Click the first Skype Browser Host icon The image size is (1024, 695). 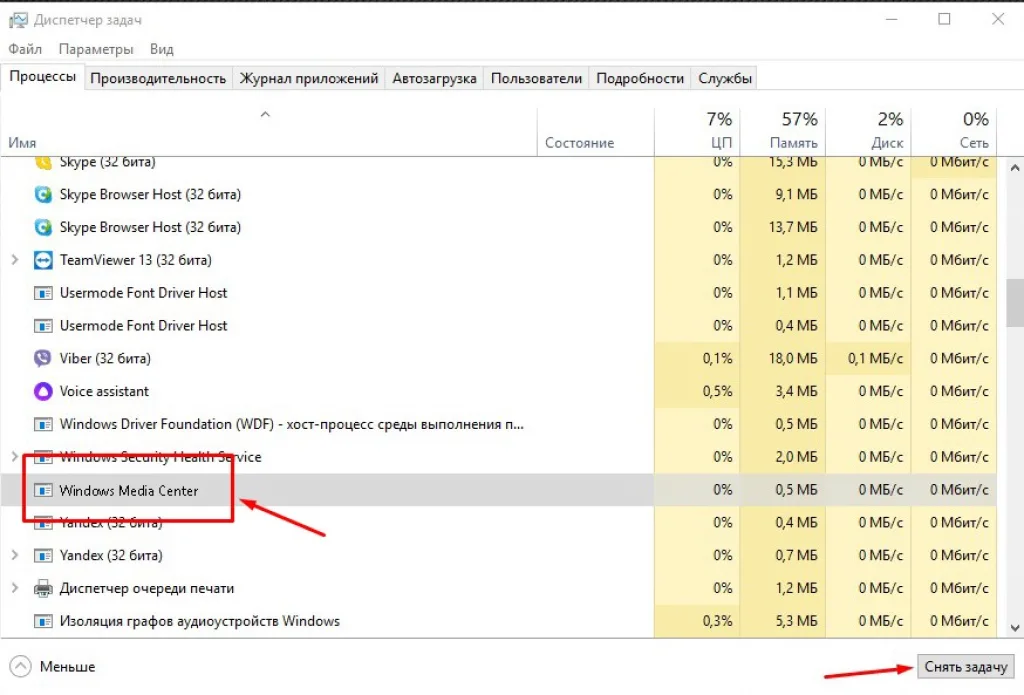42,194
